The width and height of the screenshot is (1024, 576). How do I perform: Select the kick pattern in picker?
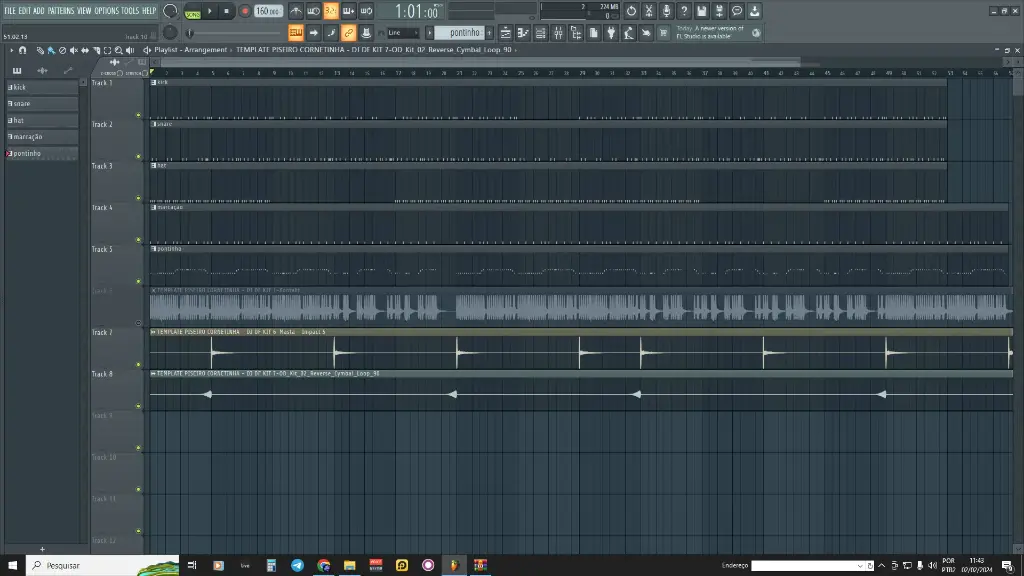(42, 87)
